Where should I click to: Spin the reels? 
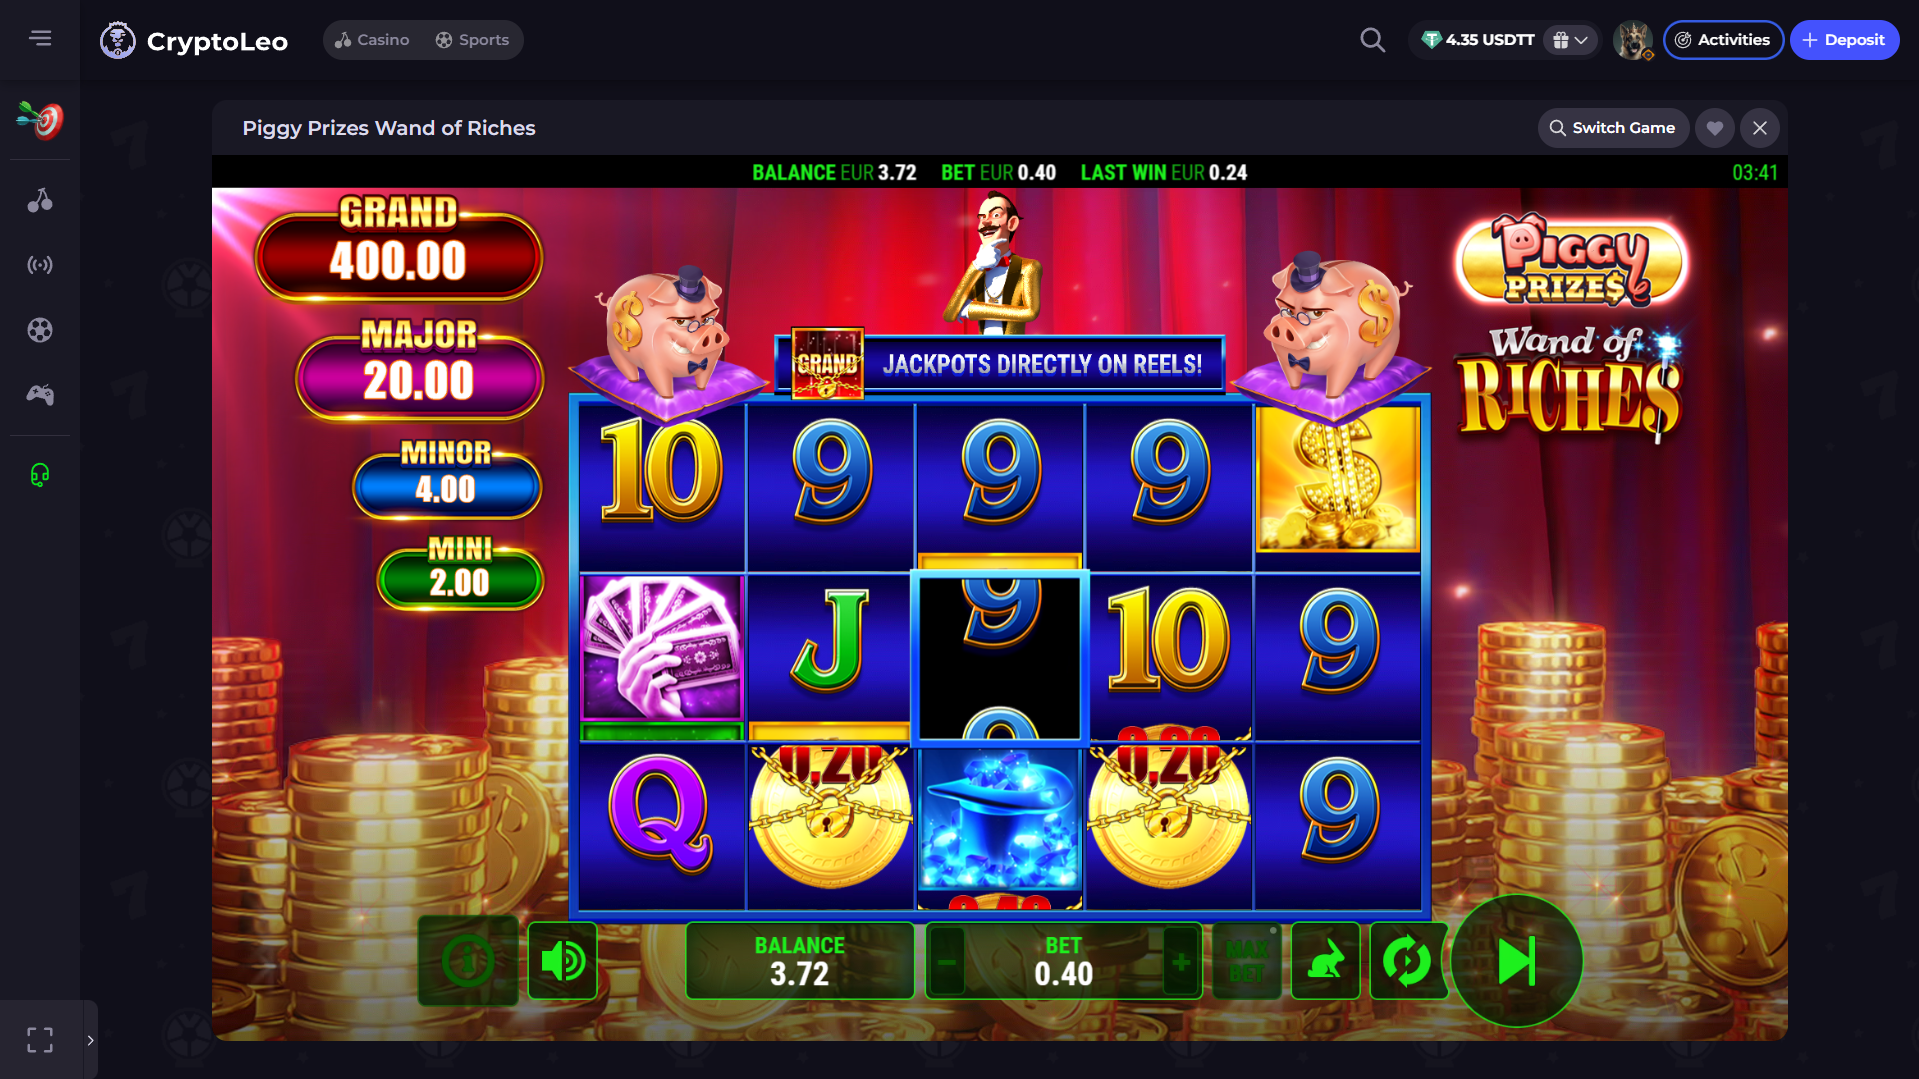(x=1516, y=961)
